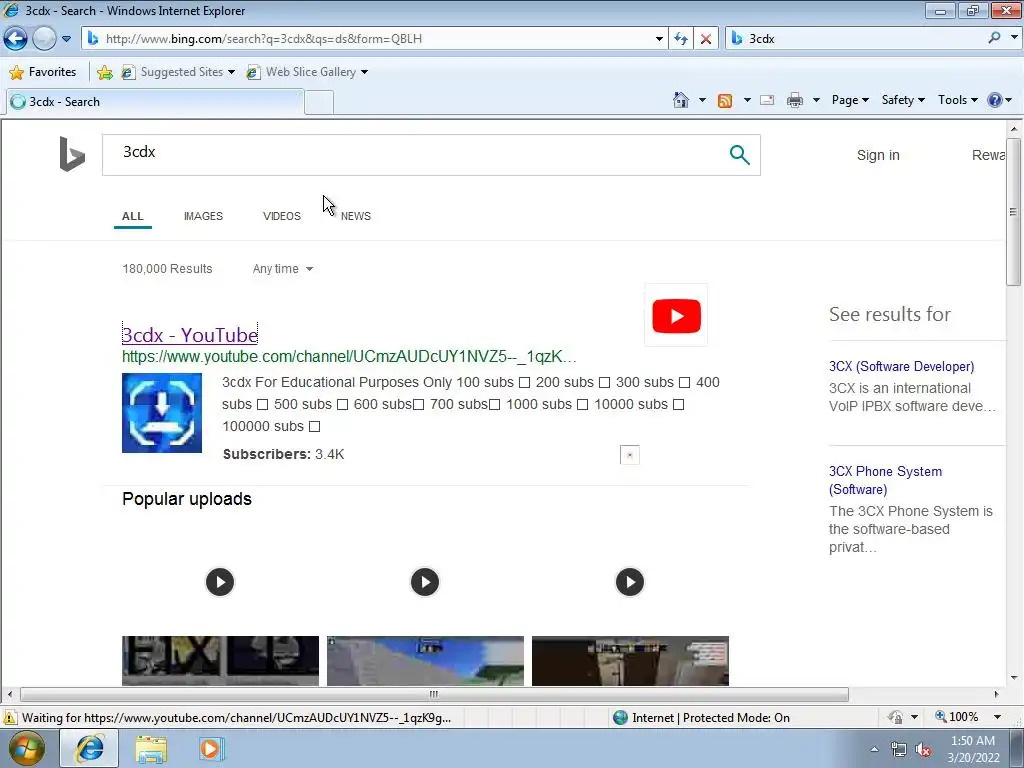
Task: Click the address bar URL field
Action: (372, 39)
